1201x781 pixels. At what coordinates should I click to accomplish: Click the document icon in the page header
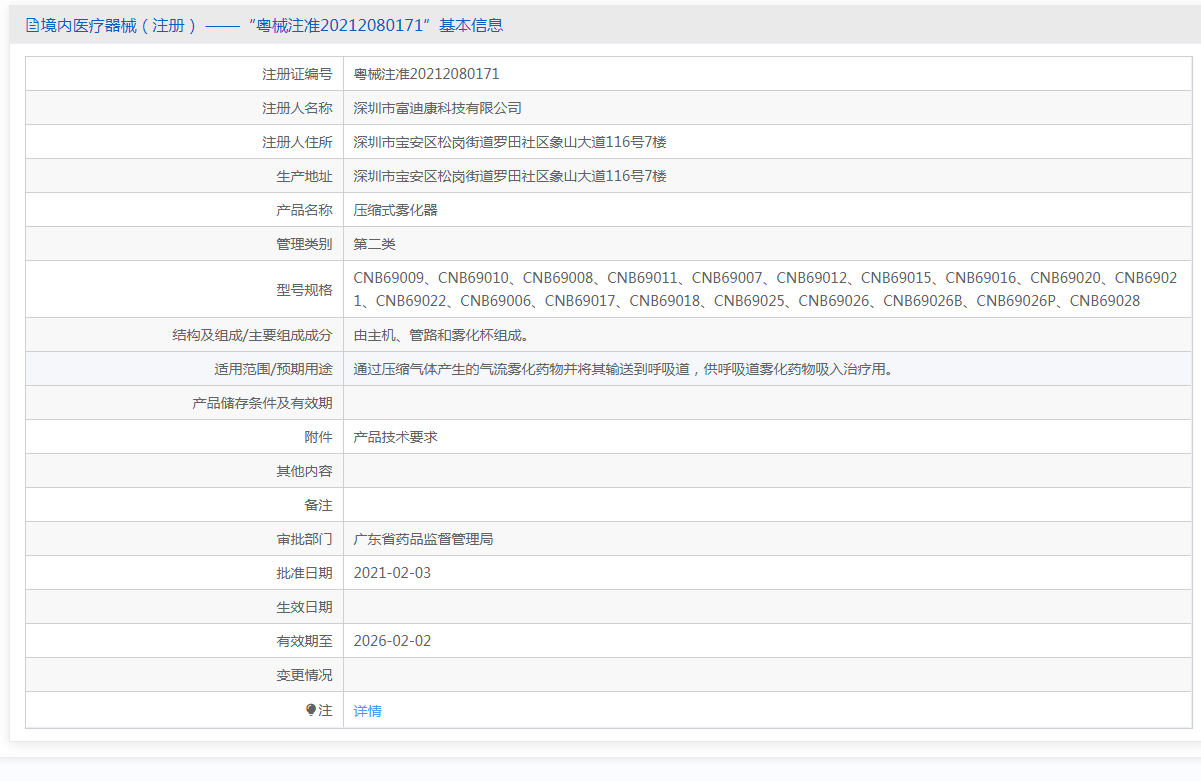(x=33, y=26)
